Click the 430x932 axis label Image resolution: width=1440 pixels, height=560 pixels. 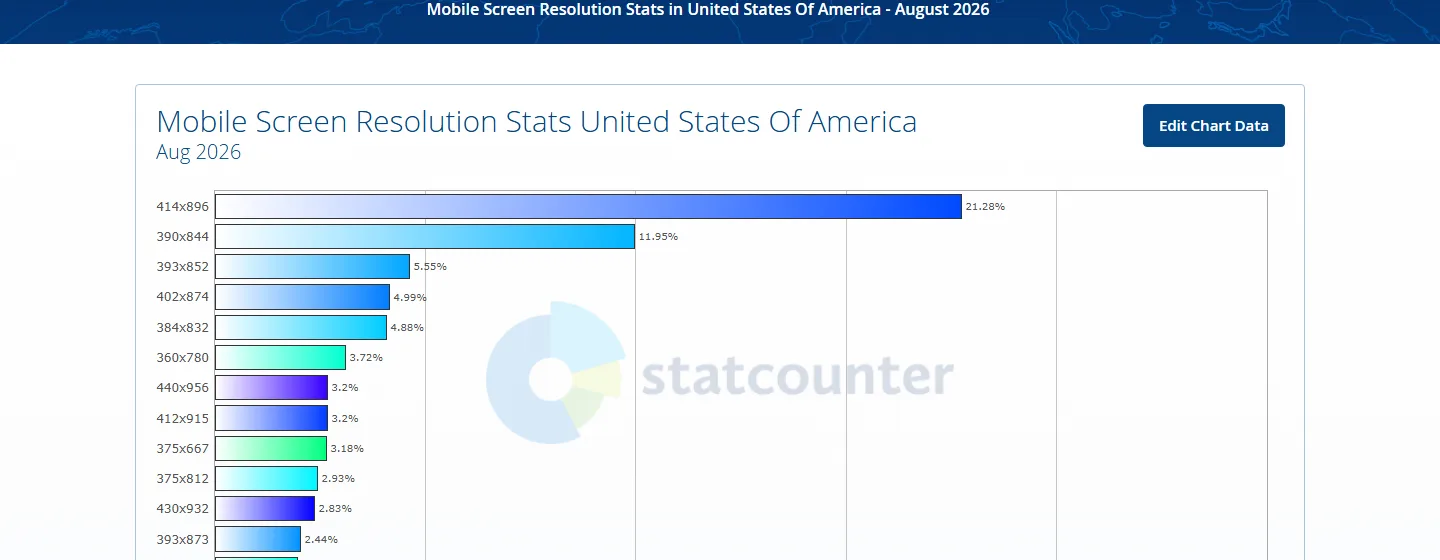point(183,508)
